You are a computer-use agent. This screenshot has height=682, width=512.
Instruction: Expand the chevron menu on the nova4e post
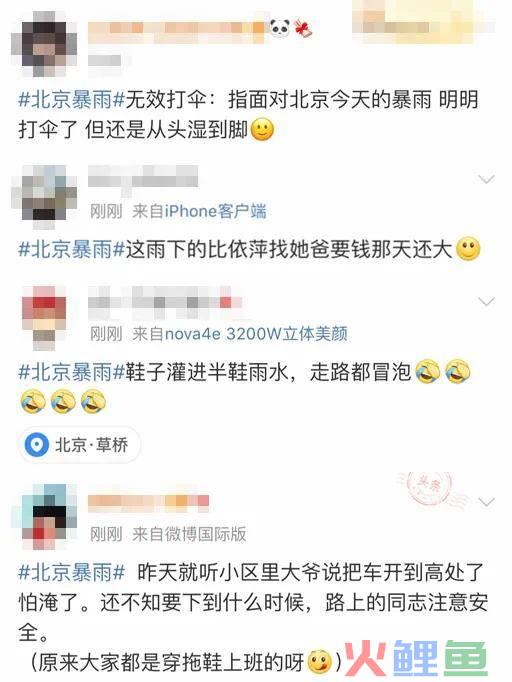click(486, 301)
